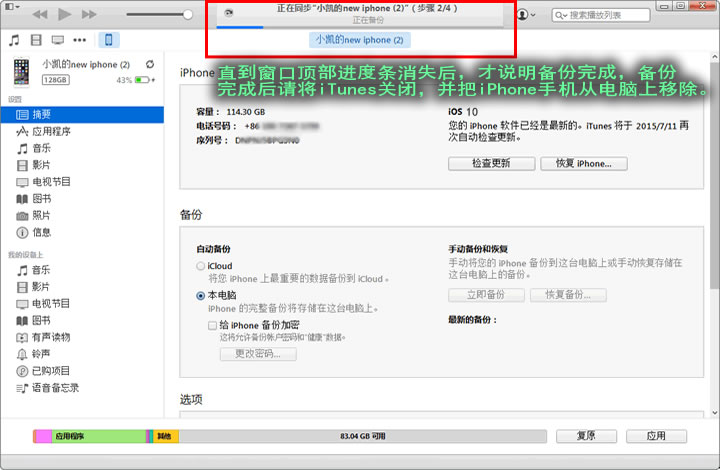Click the sync status spinner icon
720x470 pixels.
coord(229,13)
